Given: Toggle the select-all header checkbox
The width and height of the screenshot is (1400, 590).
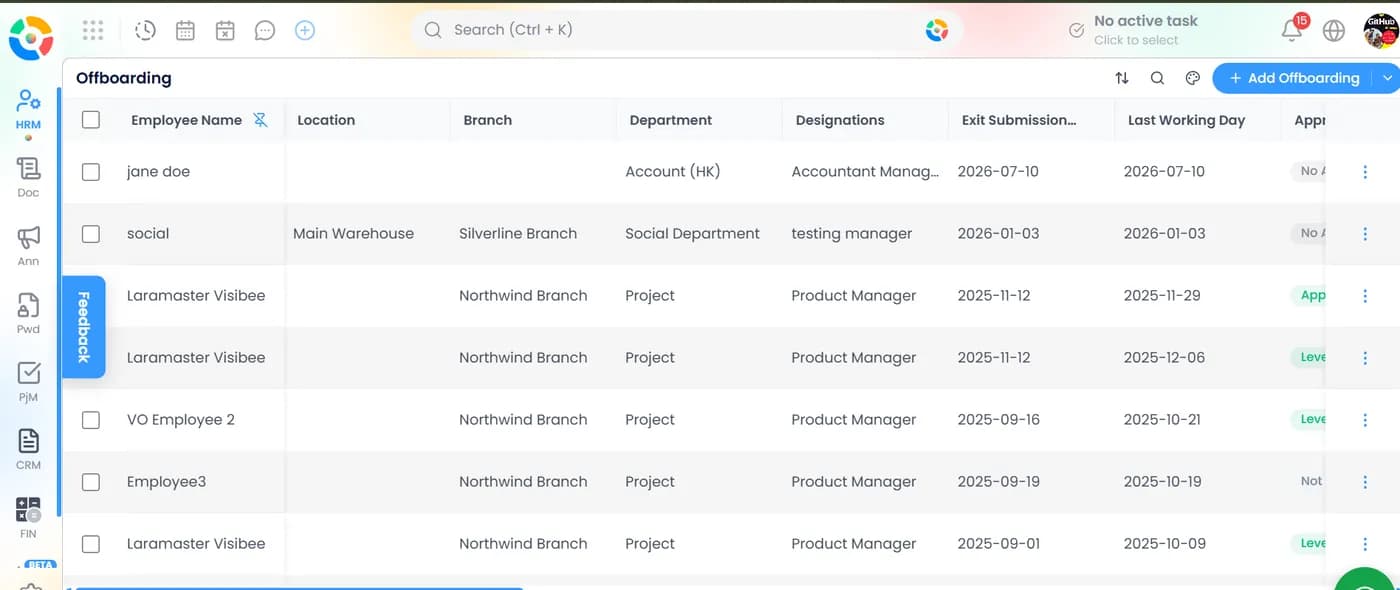Looking at the screenshot, I should click(x=91, y=120).
